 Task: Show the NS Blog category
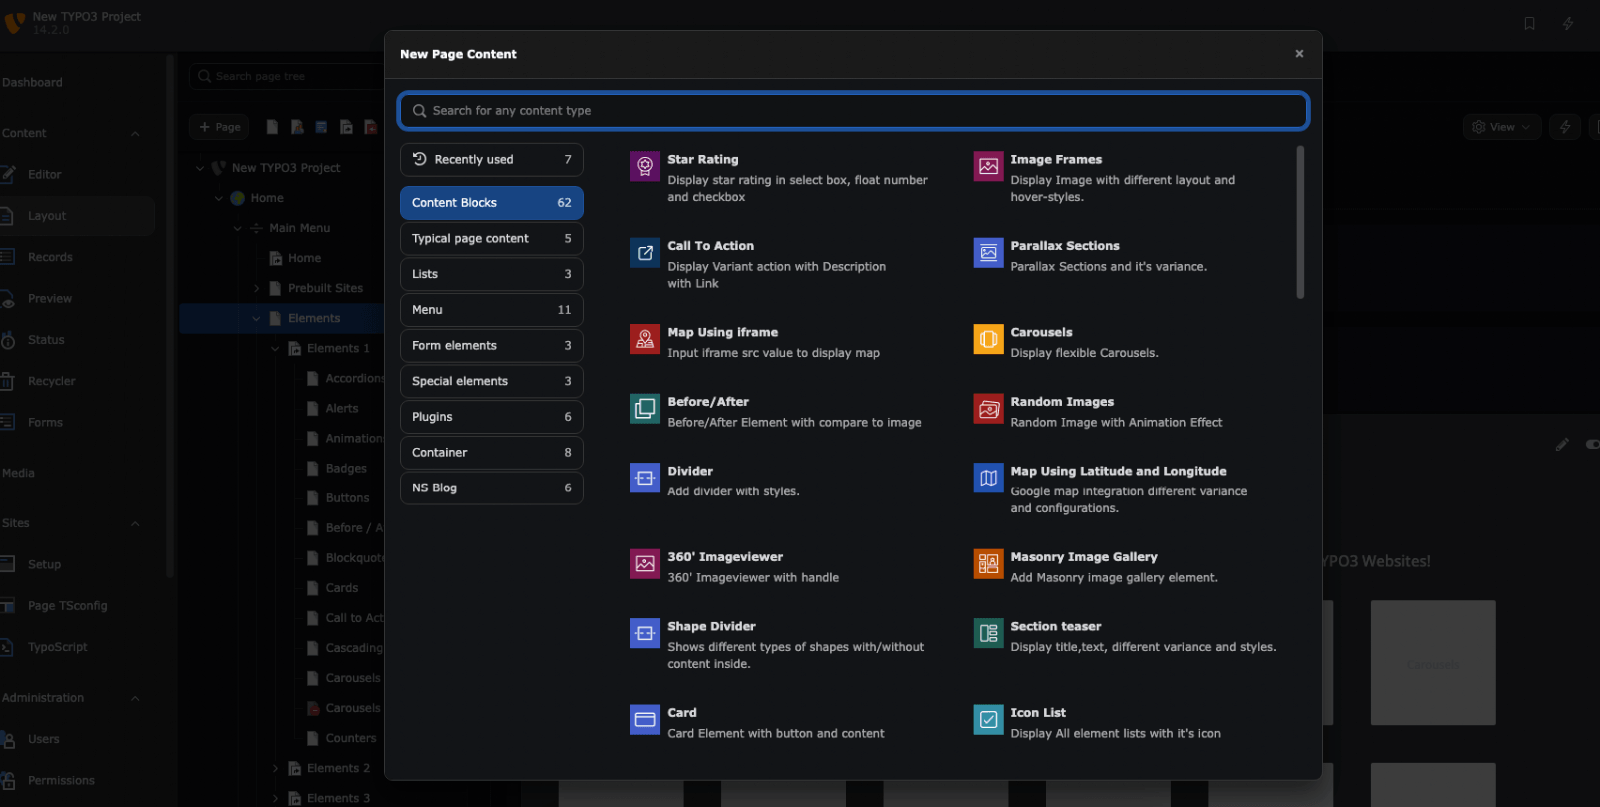pyautogui.click(x=491, y=488)
